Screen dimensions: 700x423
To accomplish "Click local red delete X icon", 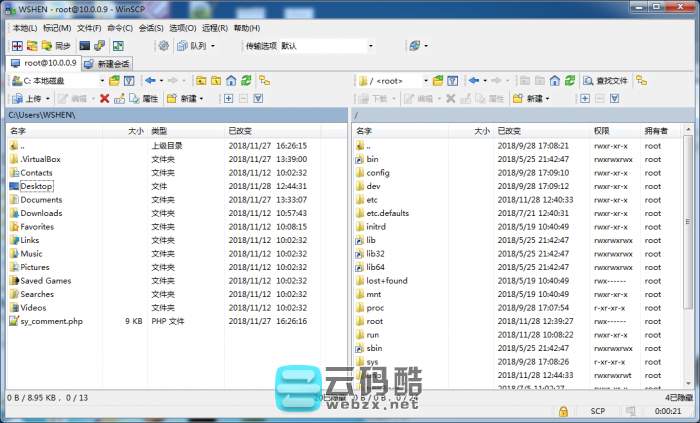I will click(x=104, y=99).
